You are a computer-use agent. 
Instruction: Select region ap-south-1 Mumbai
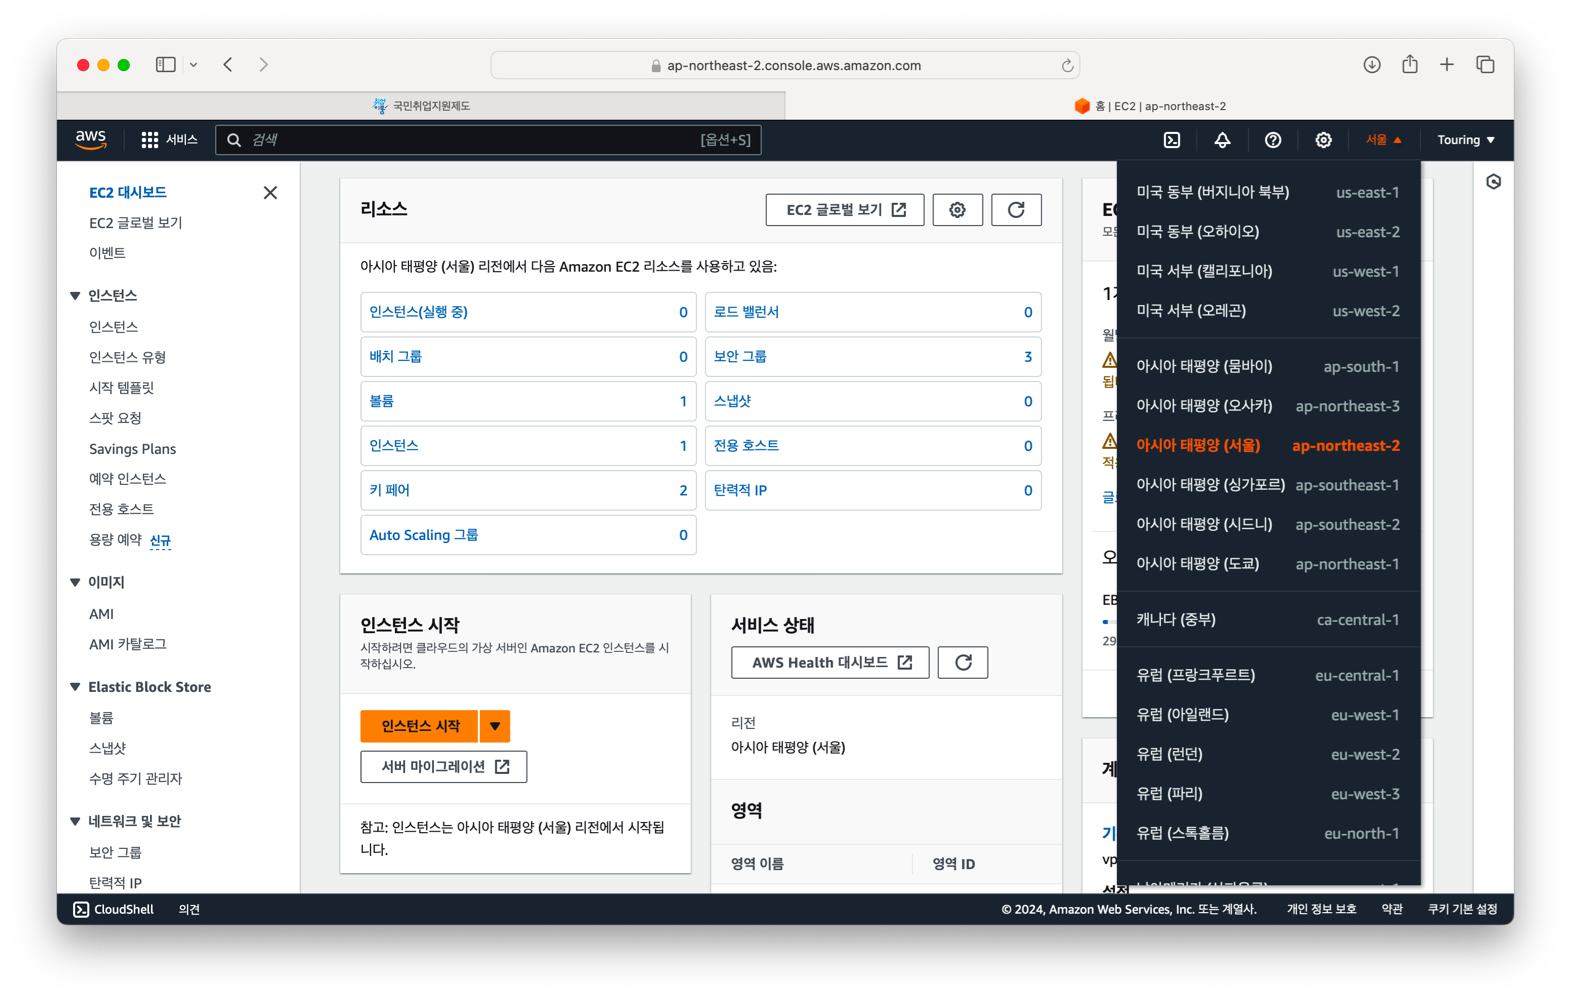tap(1268, 366)
